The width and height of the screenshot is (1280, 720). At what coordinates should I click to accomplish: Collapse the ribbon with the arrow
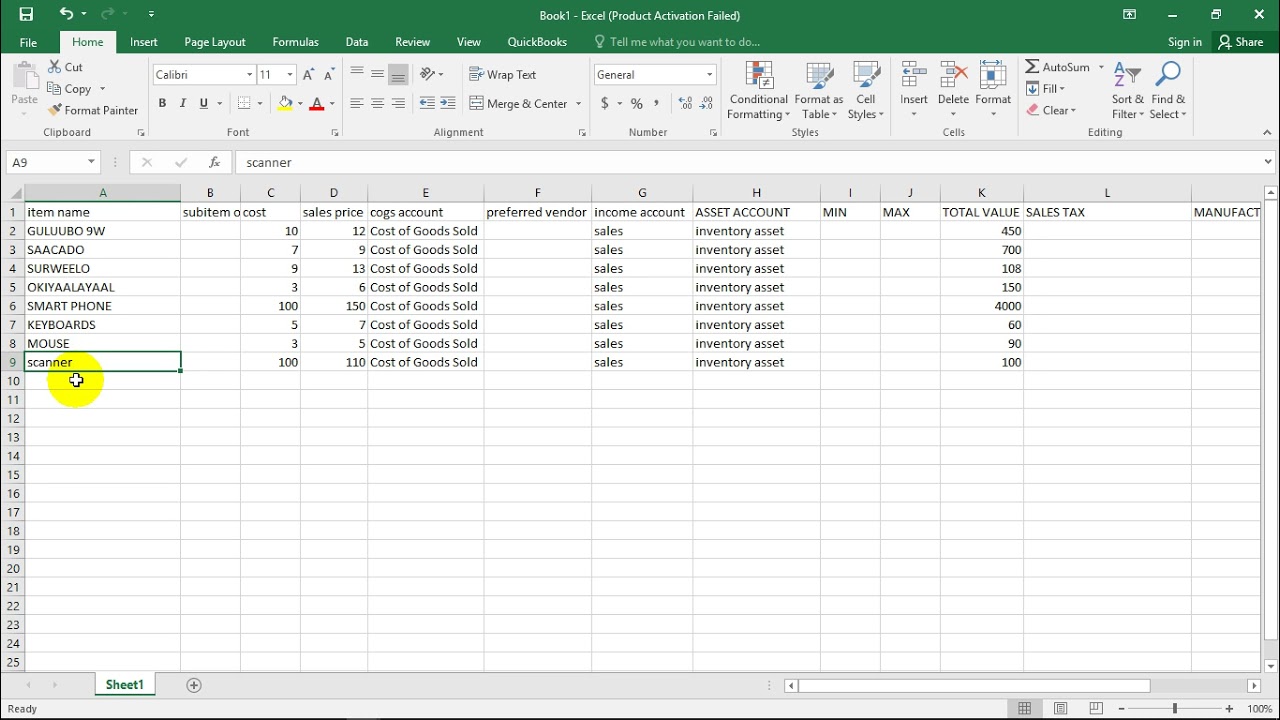coord(1268,132)
